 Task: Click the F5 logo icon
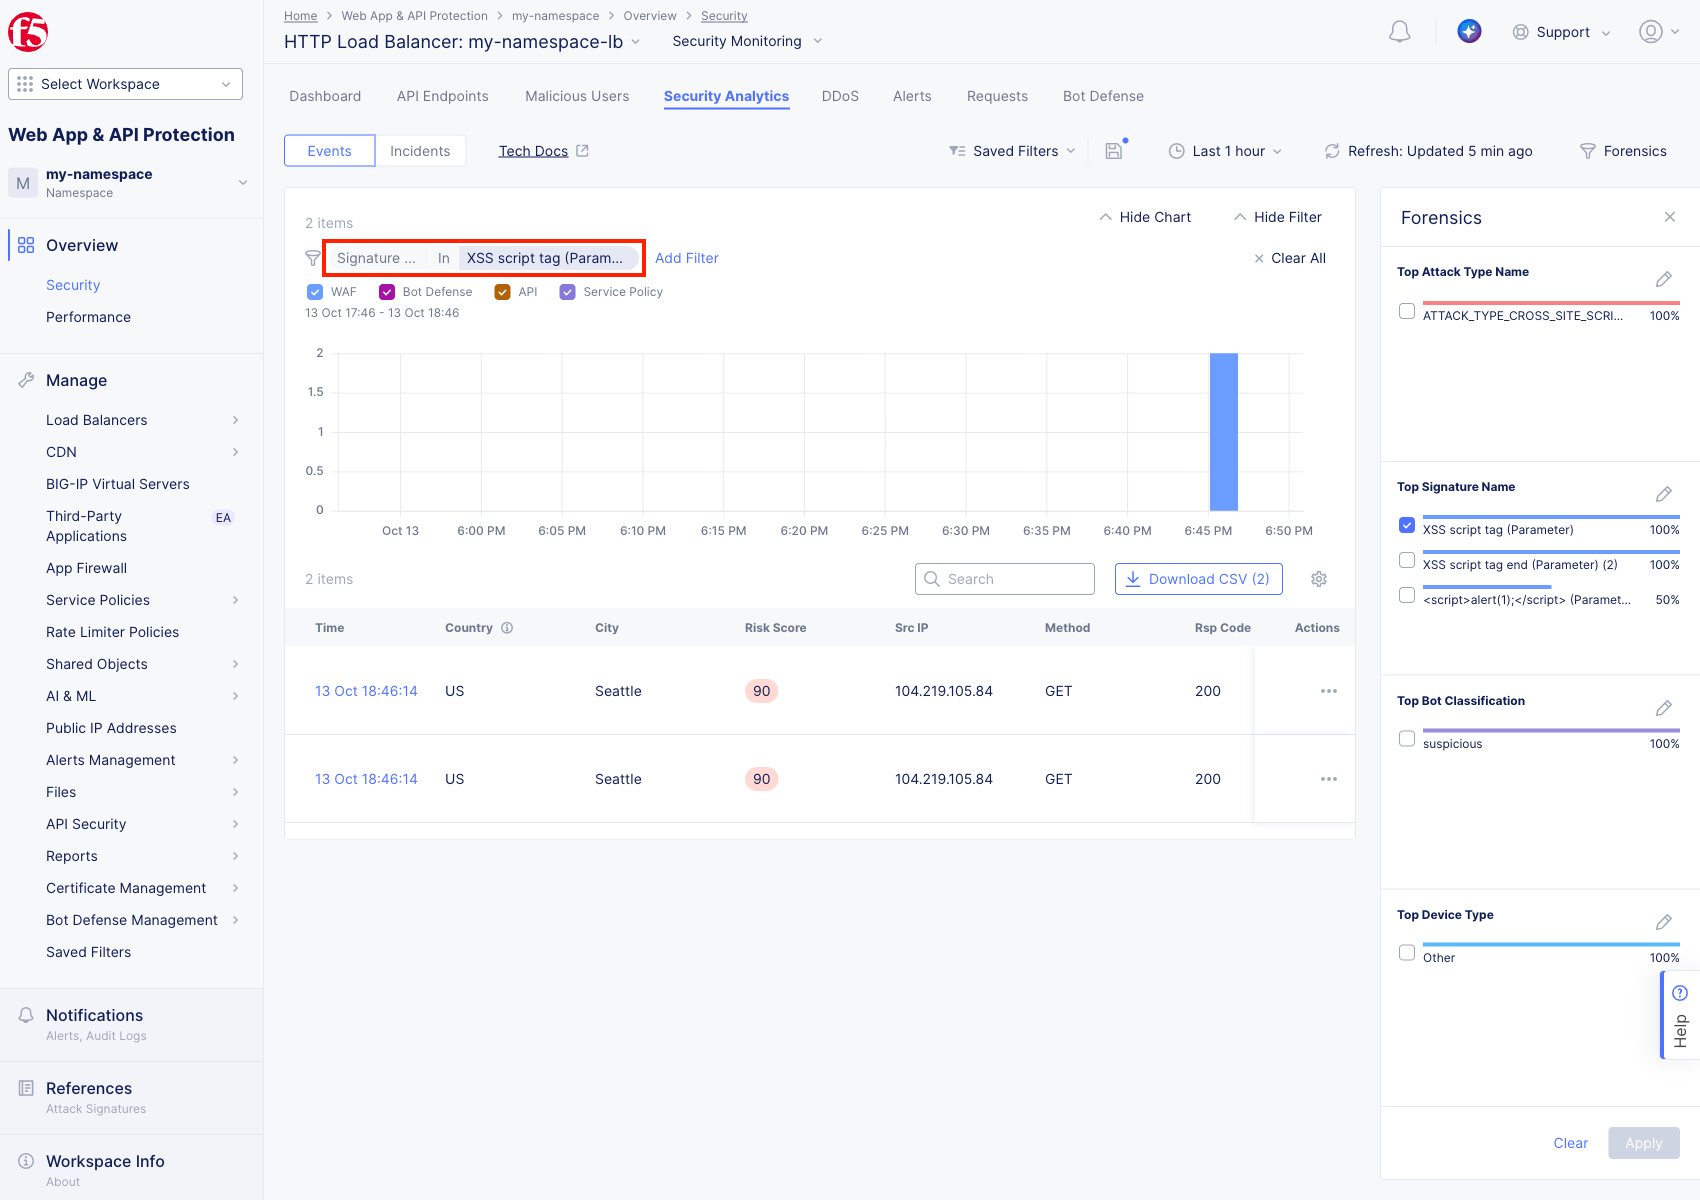point(28,32)
